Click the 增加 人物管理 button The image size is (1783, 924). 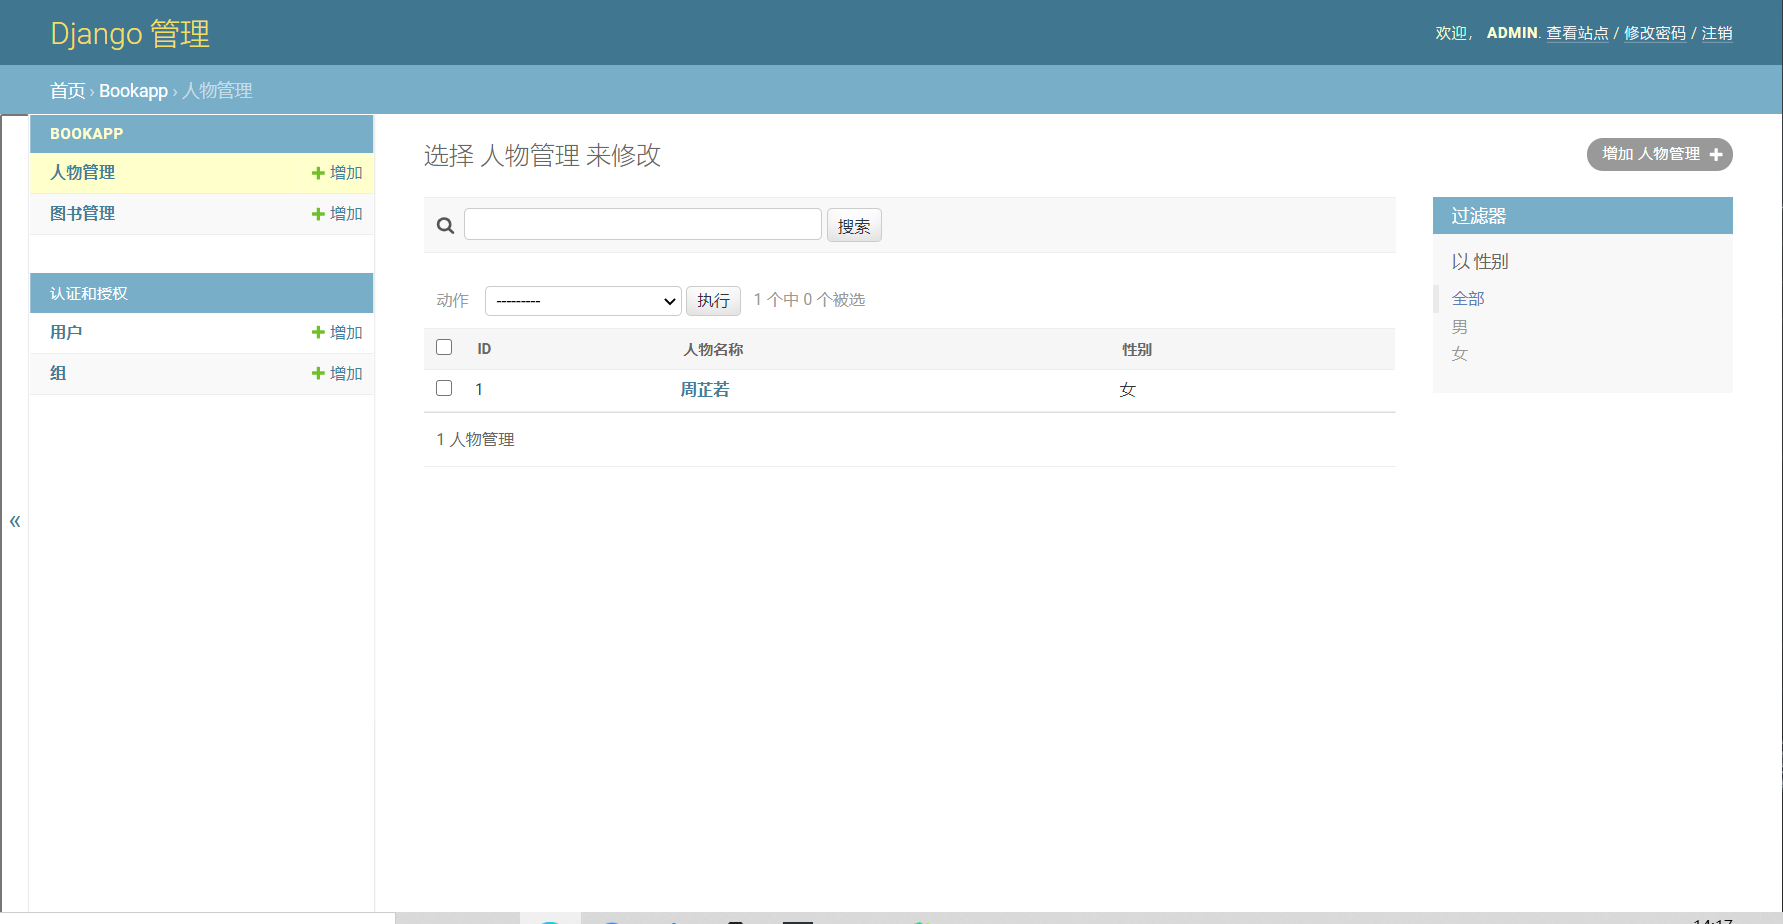click(1659, 154)
